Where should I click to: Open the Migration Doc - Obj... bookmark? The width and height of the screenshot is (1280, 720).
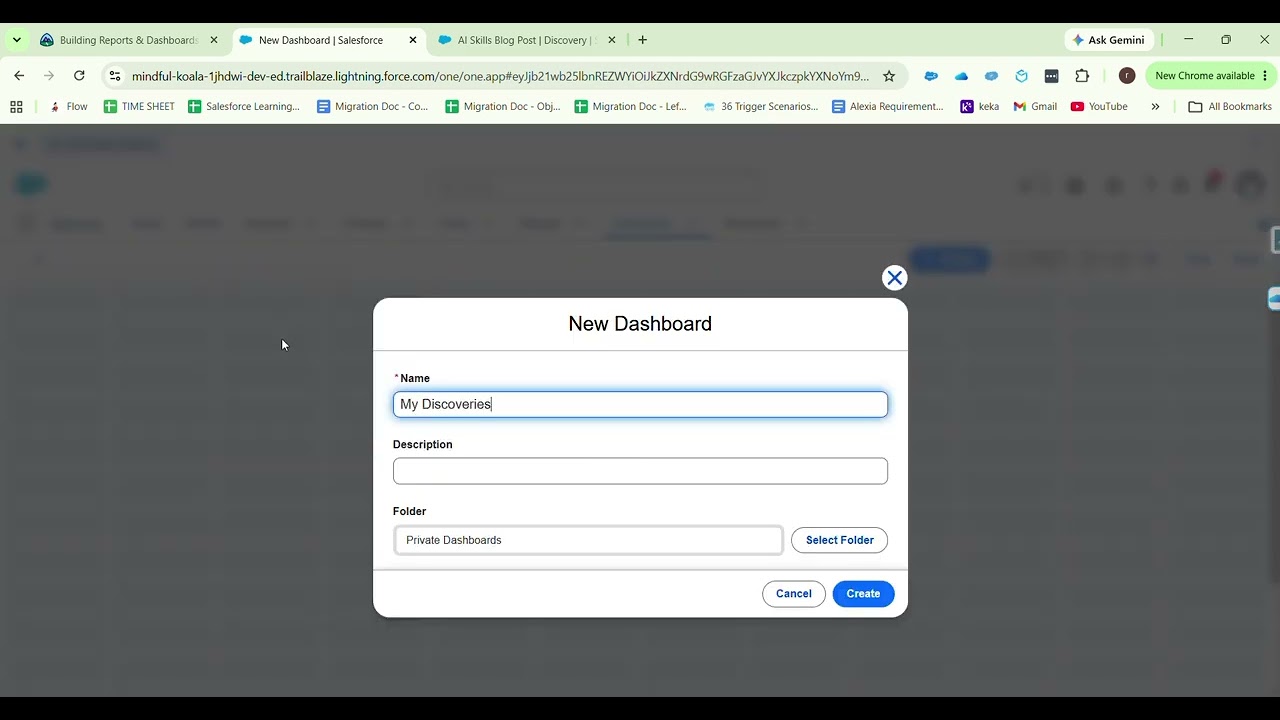(x=502, y=106)
